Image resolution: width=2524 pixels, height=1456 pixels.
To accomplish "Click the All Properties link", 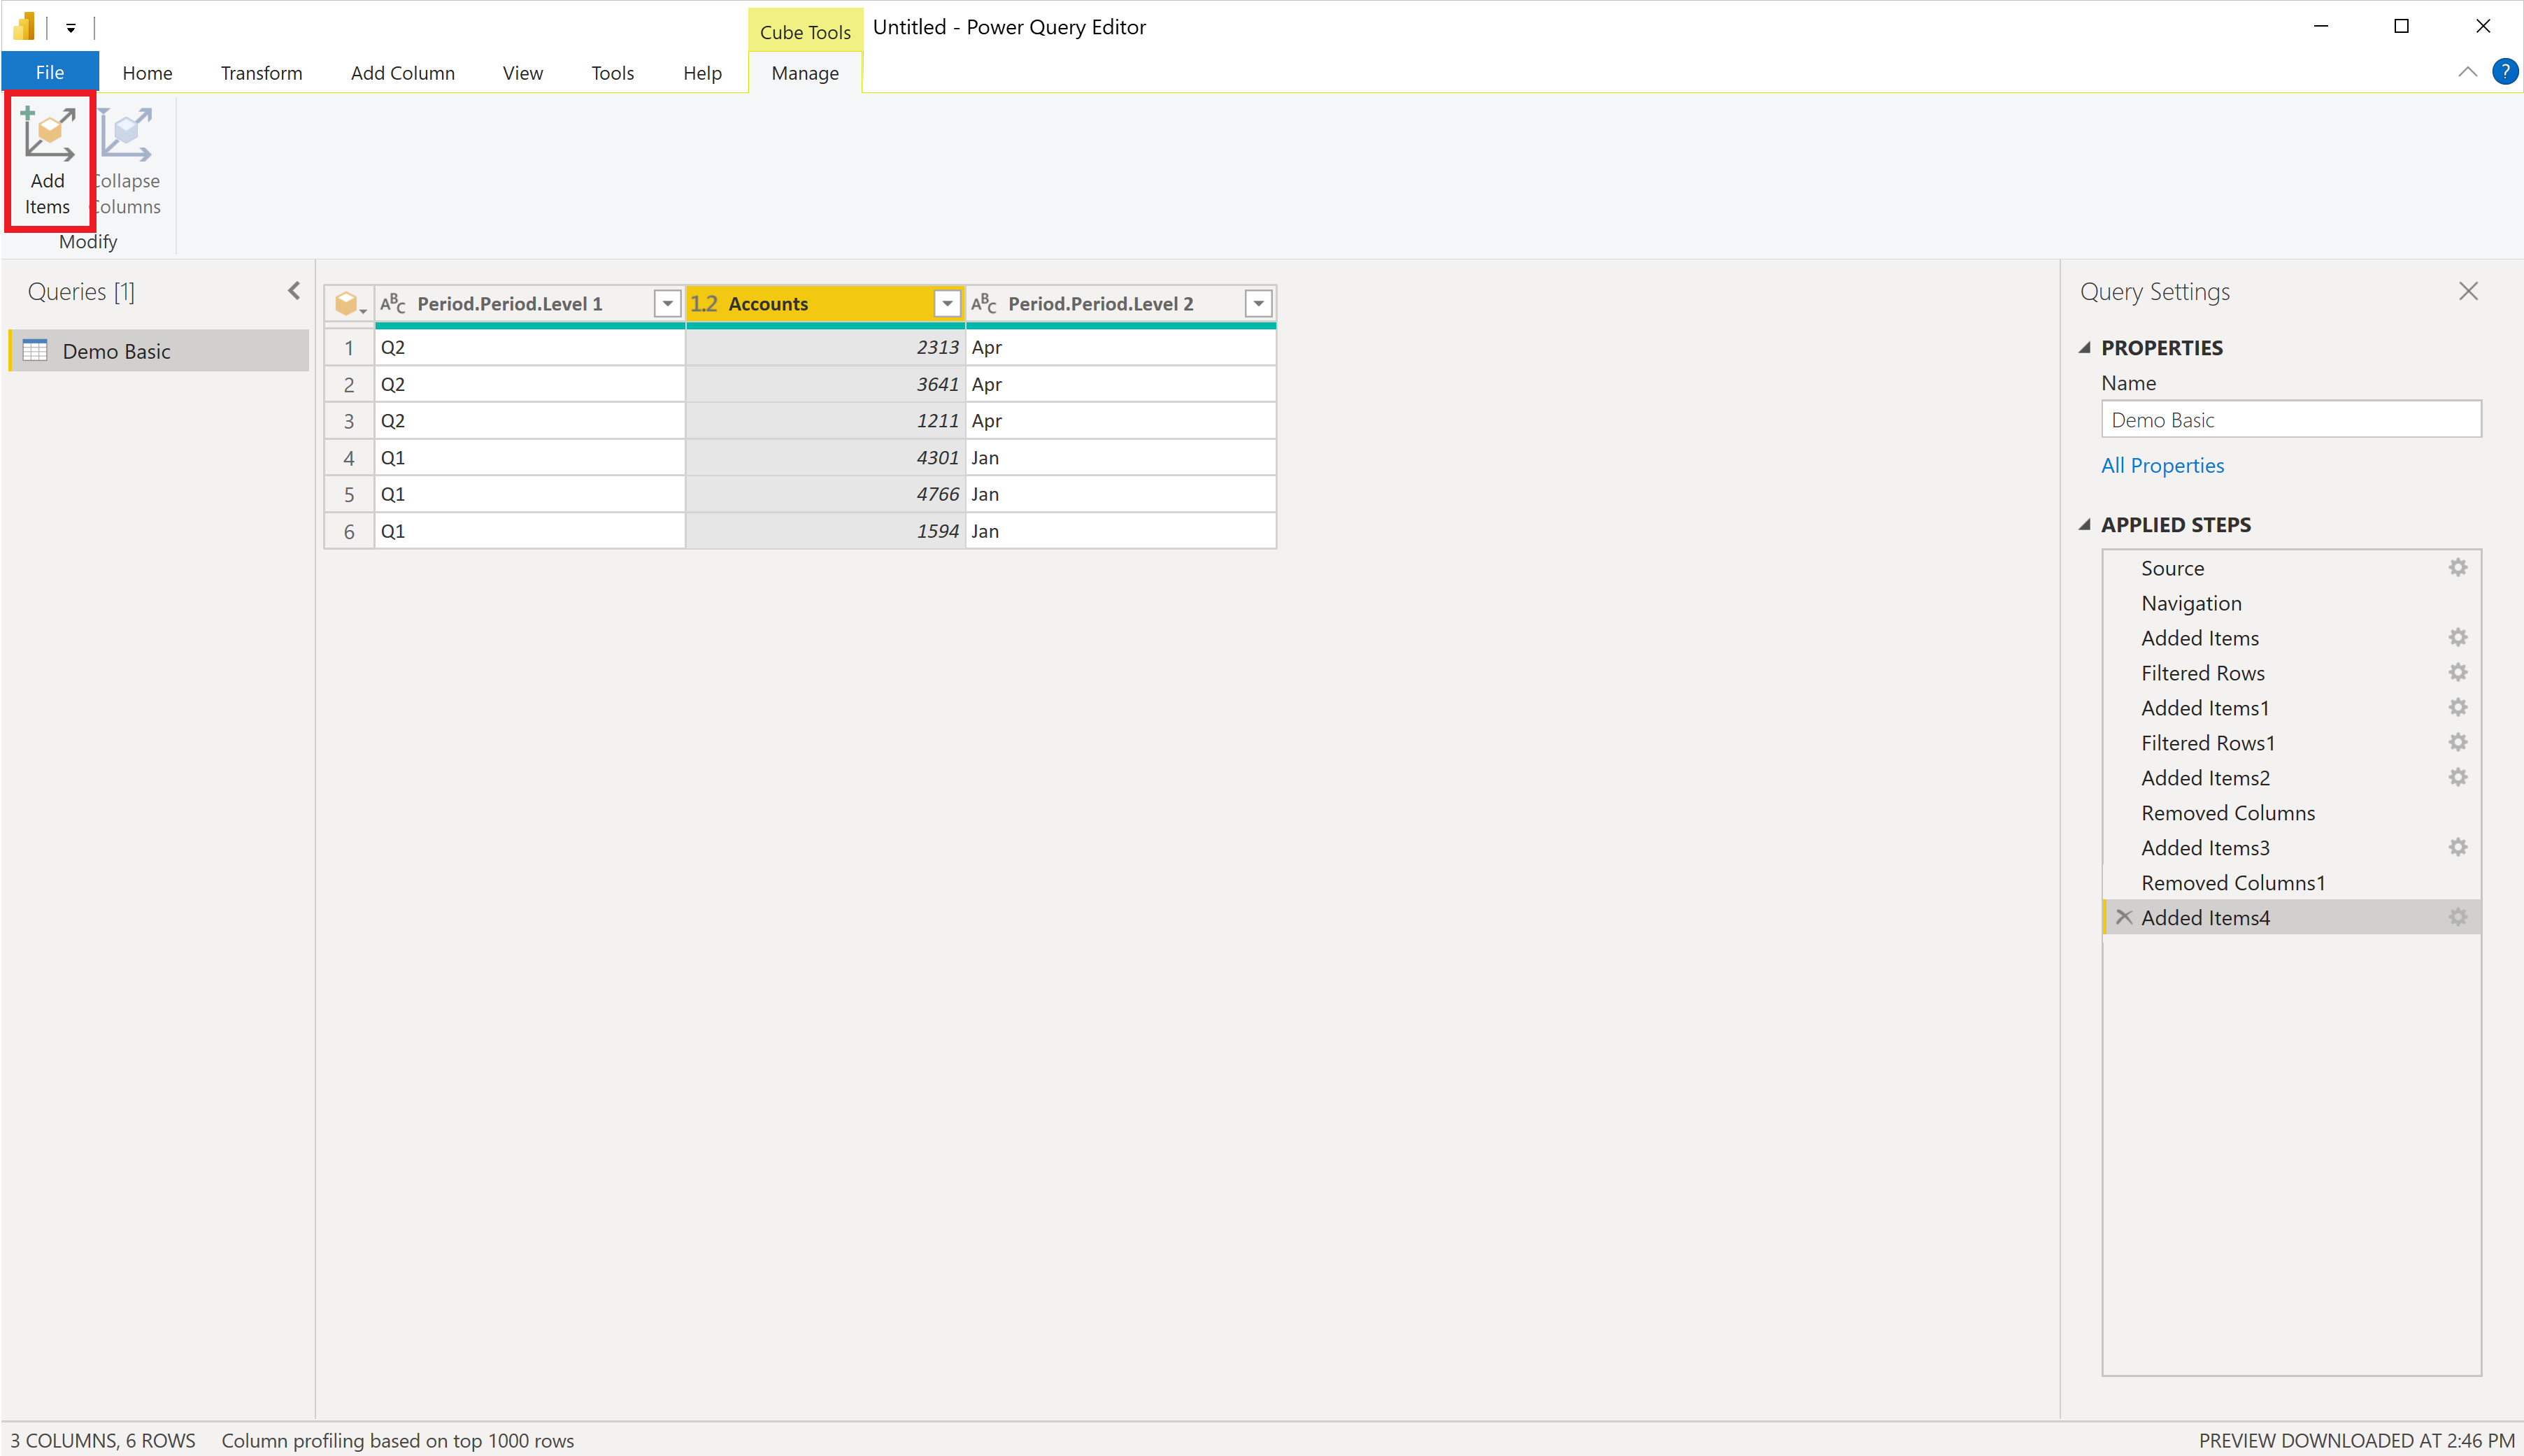I will (x=2162, y=465).
